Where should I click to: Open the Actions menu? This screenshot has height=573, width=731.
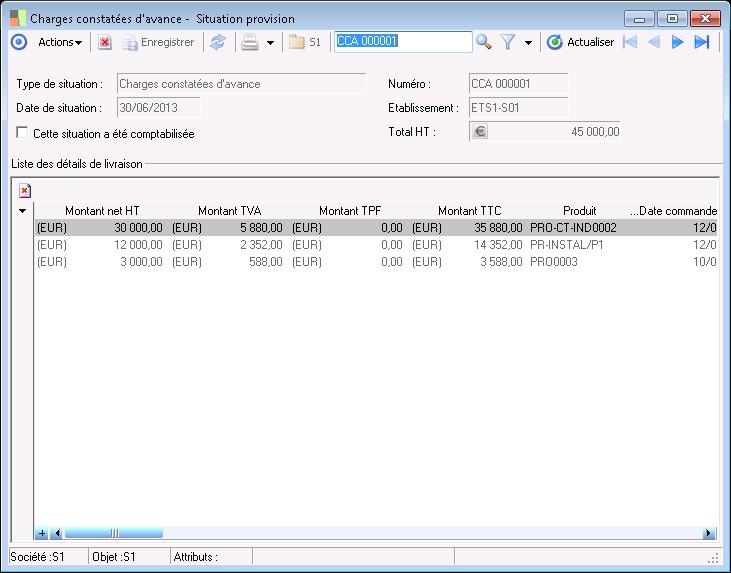pos(60,42)
